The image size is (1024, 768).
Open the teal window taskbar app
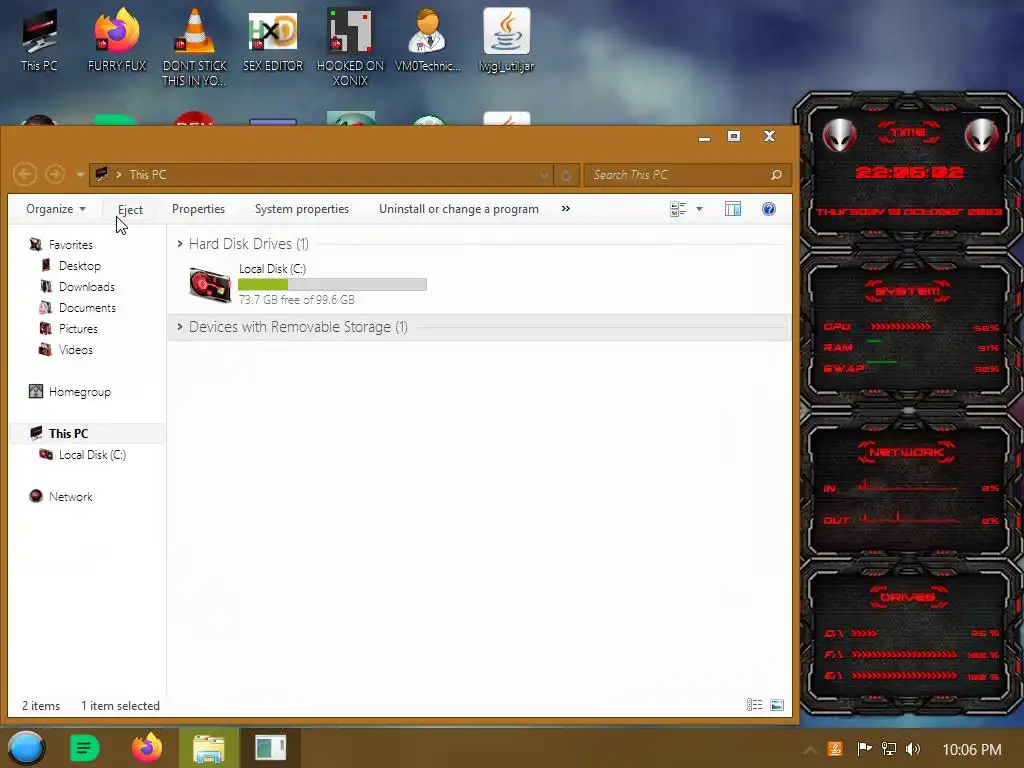[x=270, y=748]
